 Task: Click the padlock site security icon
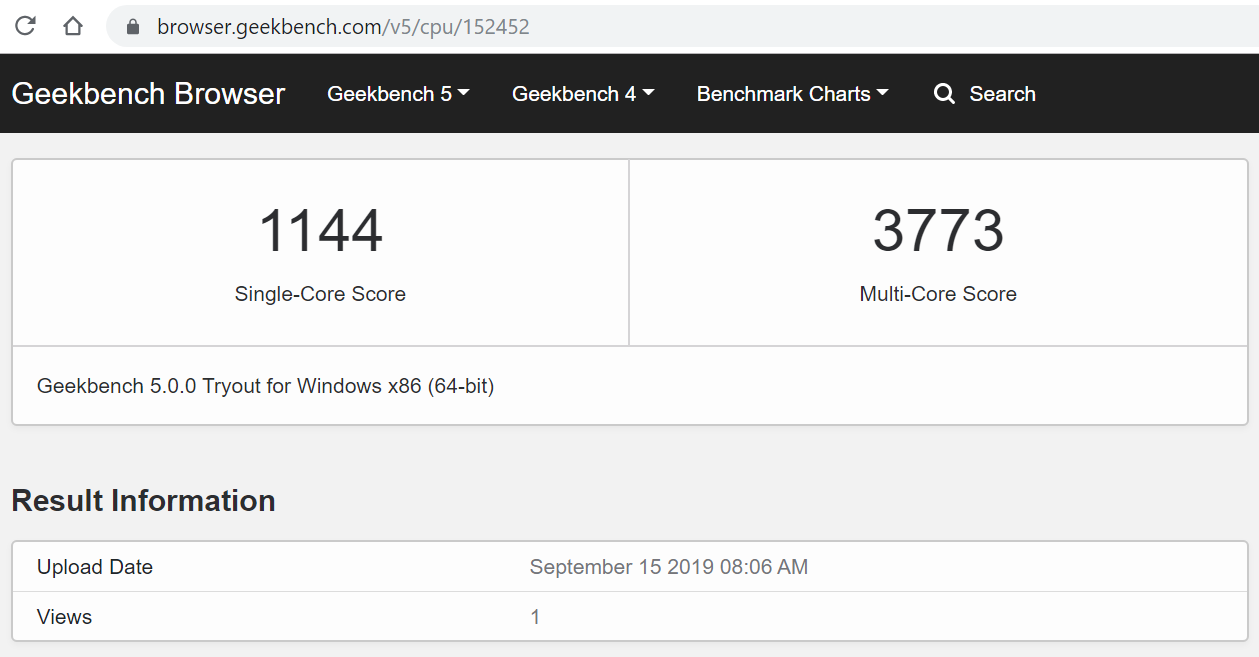tap(132, 27)
